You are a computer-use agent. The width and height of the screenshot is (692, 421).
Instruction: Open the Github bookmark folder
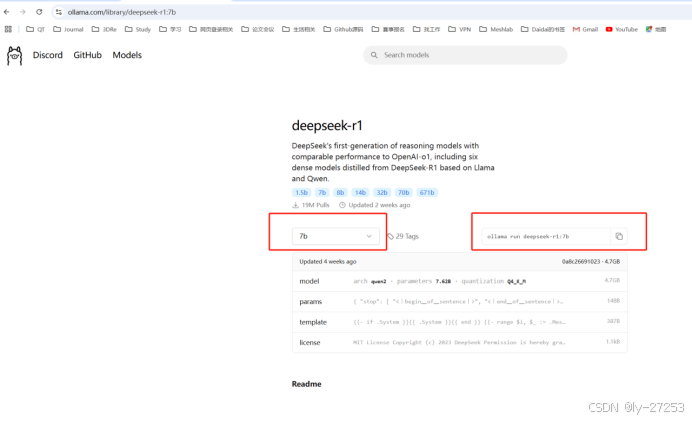pos(343,29)
